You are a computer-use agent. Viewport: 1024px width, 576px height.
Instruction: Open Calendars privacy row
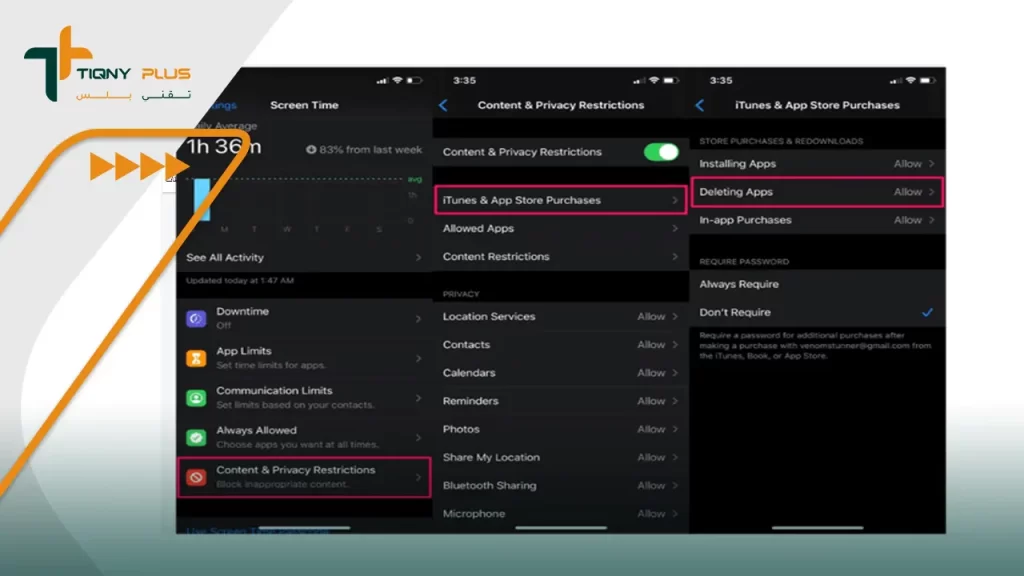pyautogui.click(x=560, y=373)
